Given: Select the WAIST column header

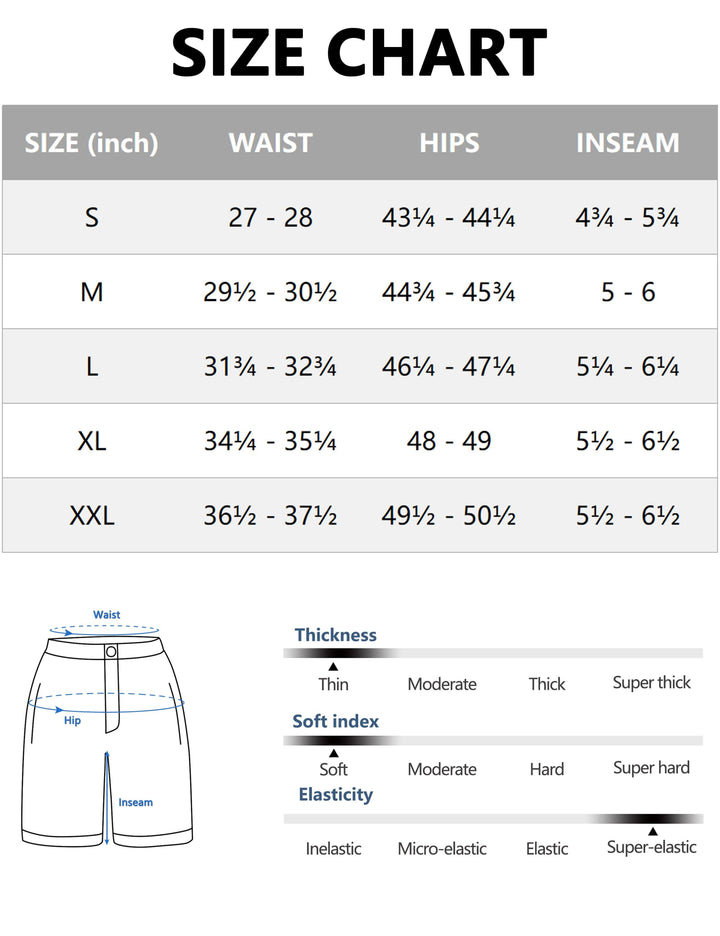Looking at the screenshot, I should (x=270, y=143).
